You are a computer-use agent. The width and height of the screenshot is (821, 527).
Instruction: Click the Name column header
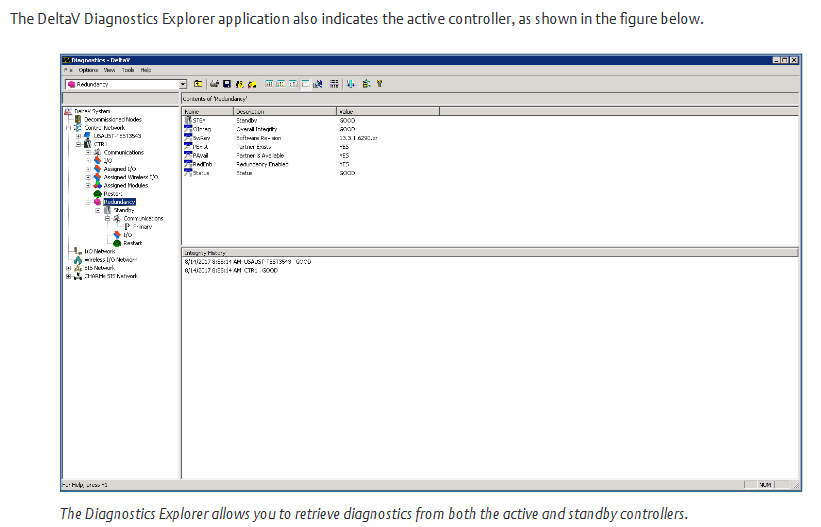pos(207,112)
